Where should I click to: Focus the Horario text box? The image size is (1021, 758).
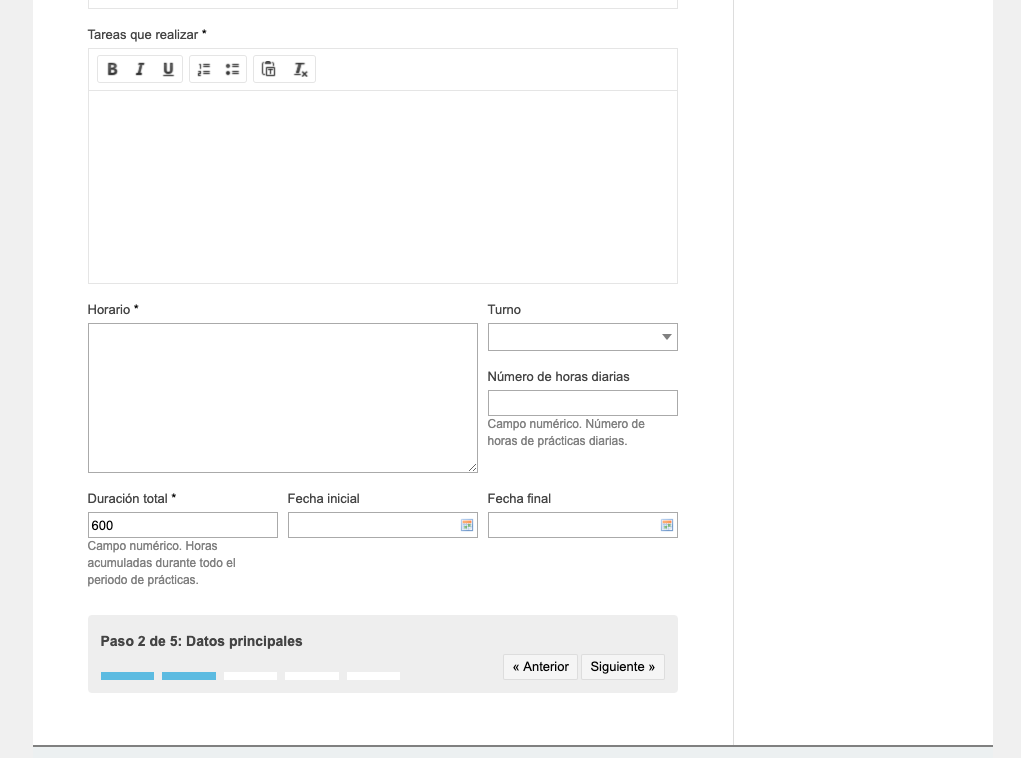282,397
